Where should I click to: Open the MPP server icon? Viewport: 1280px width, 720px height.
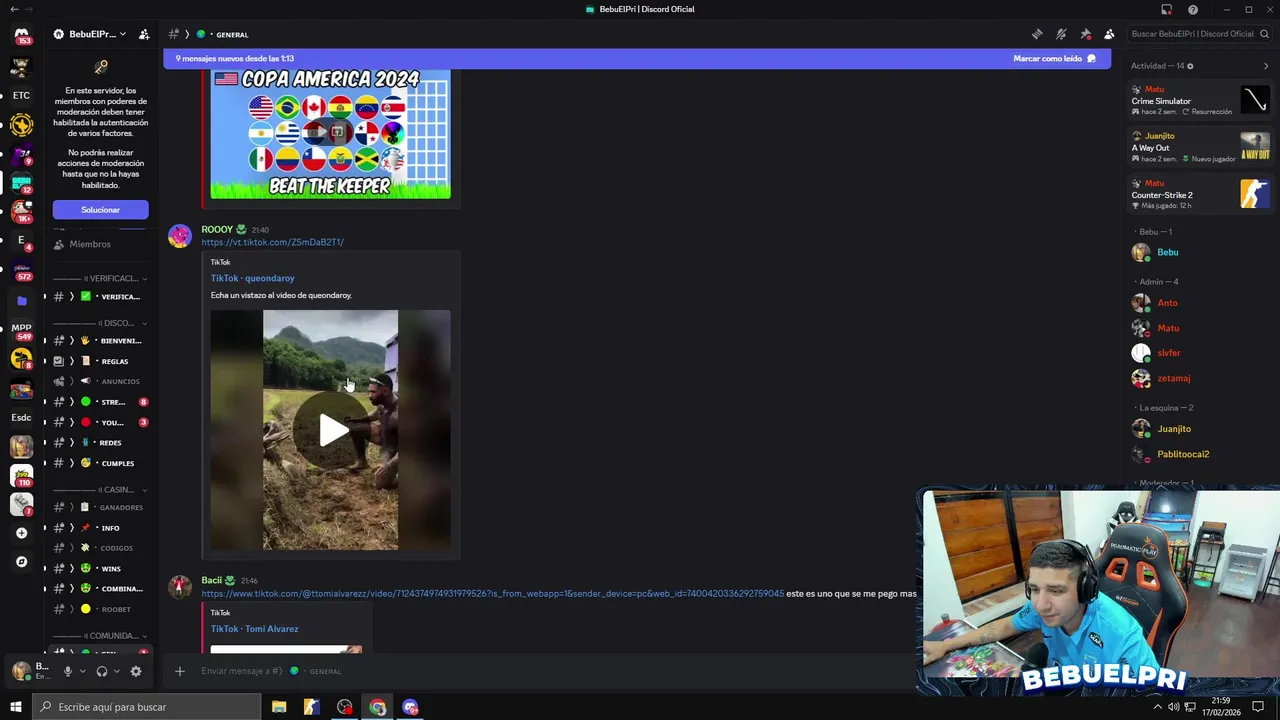click(21, 328)
